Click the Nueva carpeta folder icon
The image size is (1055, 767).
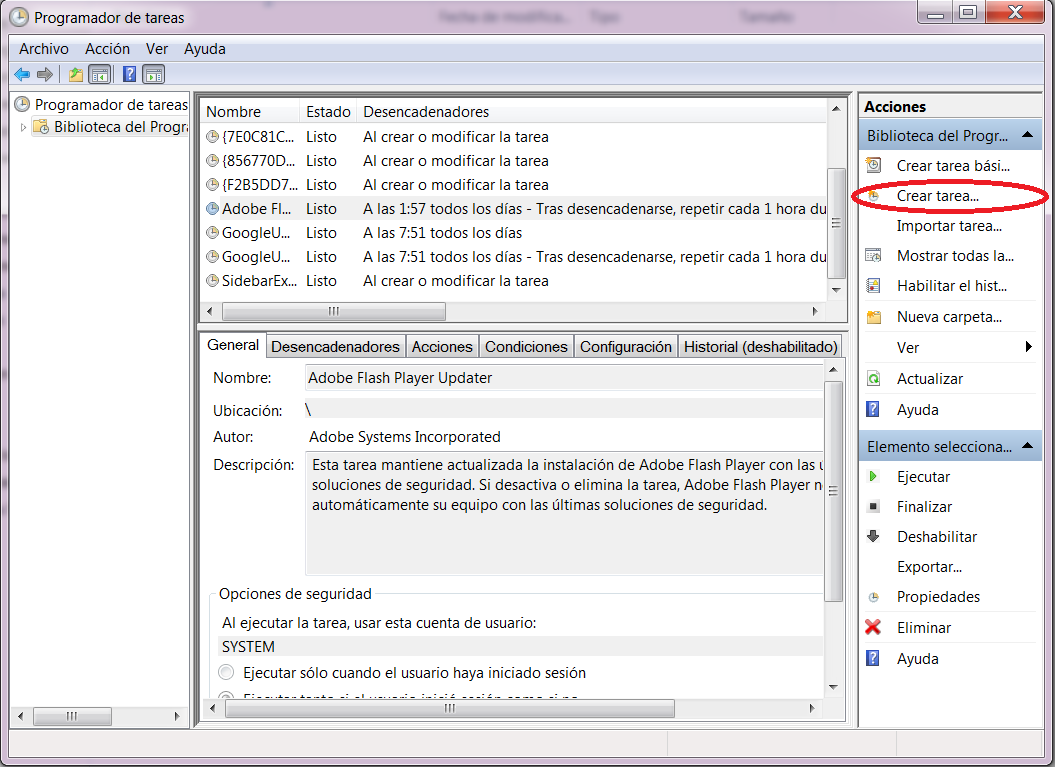tap(874, 317)
